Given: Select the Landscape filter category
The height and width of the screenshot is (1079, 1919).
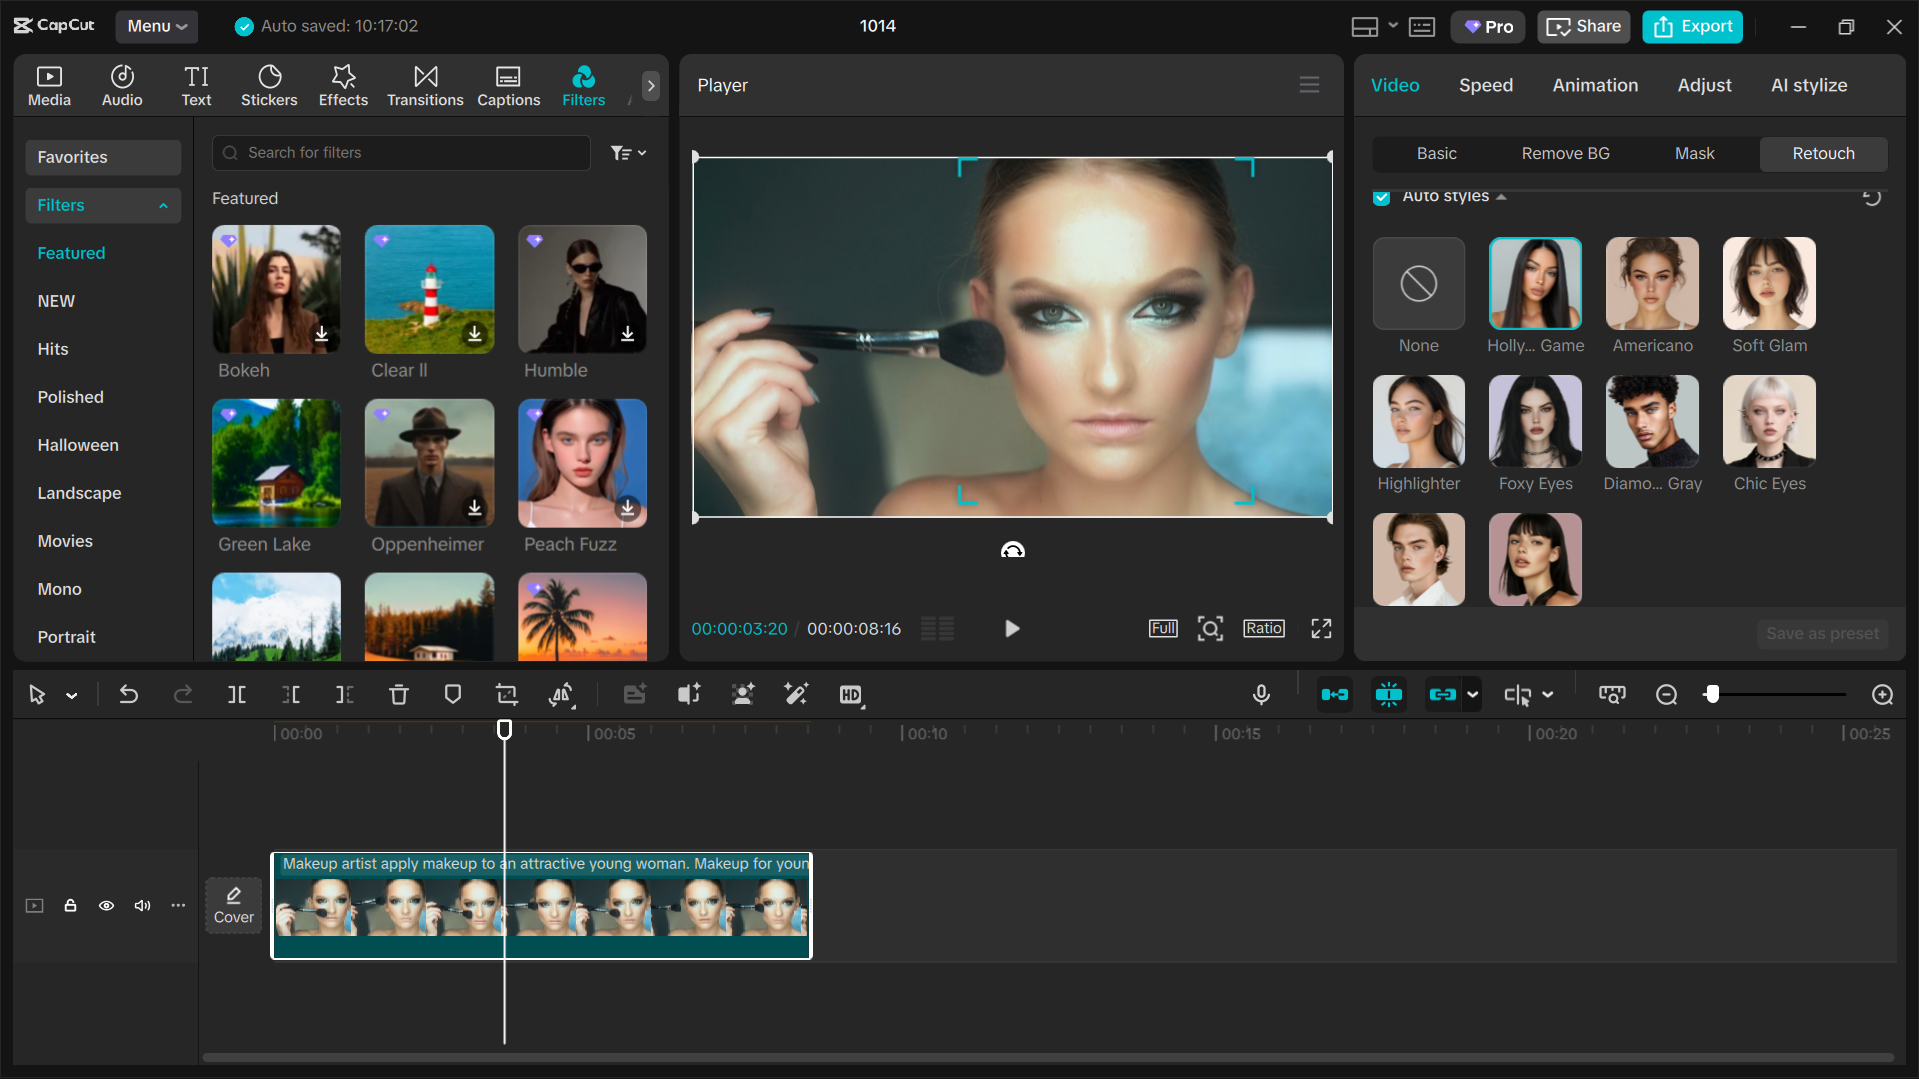Looking at the screenshot, I should click(x=79, y=492).
